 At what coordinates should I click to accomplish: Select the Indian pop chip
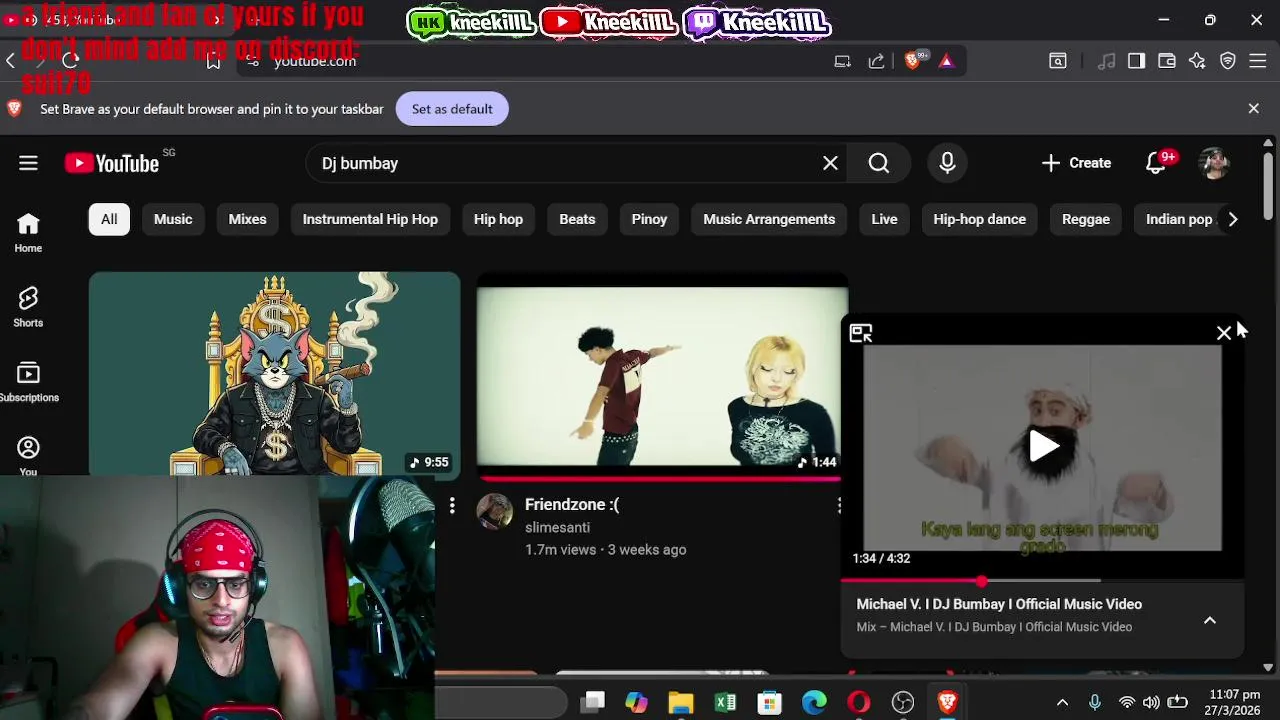(x=1179, y=219)
